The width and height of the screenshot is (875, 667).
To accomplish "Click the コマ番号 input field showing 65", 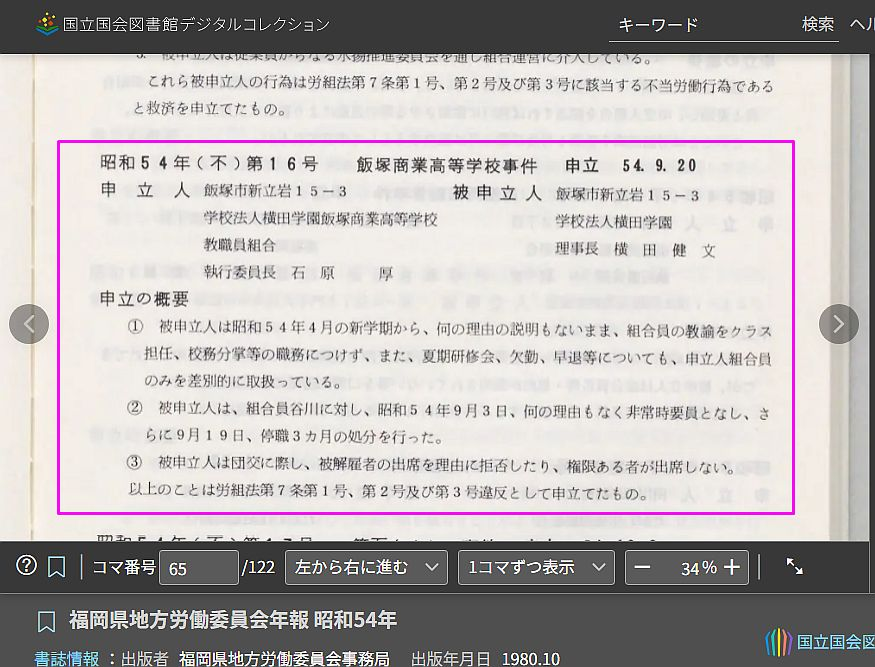I will 199,568.
